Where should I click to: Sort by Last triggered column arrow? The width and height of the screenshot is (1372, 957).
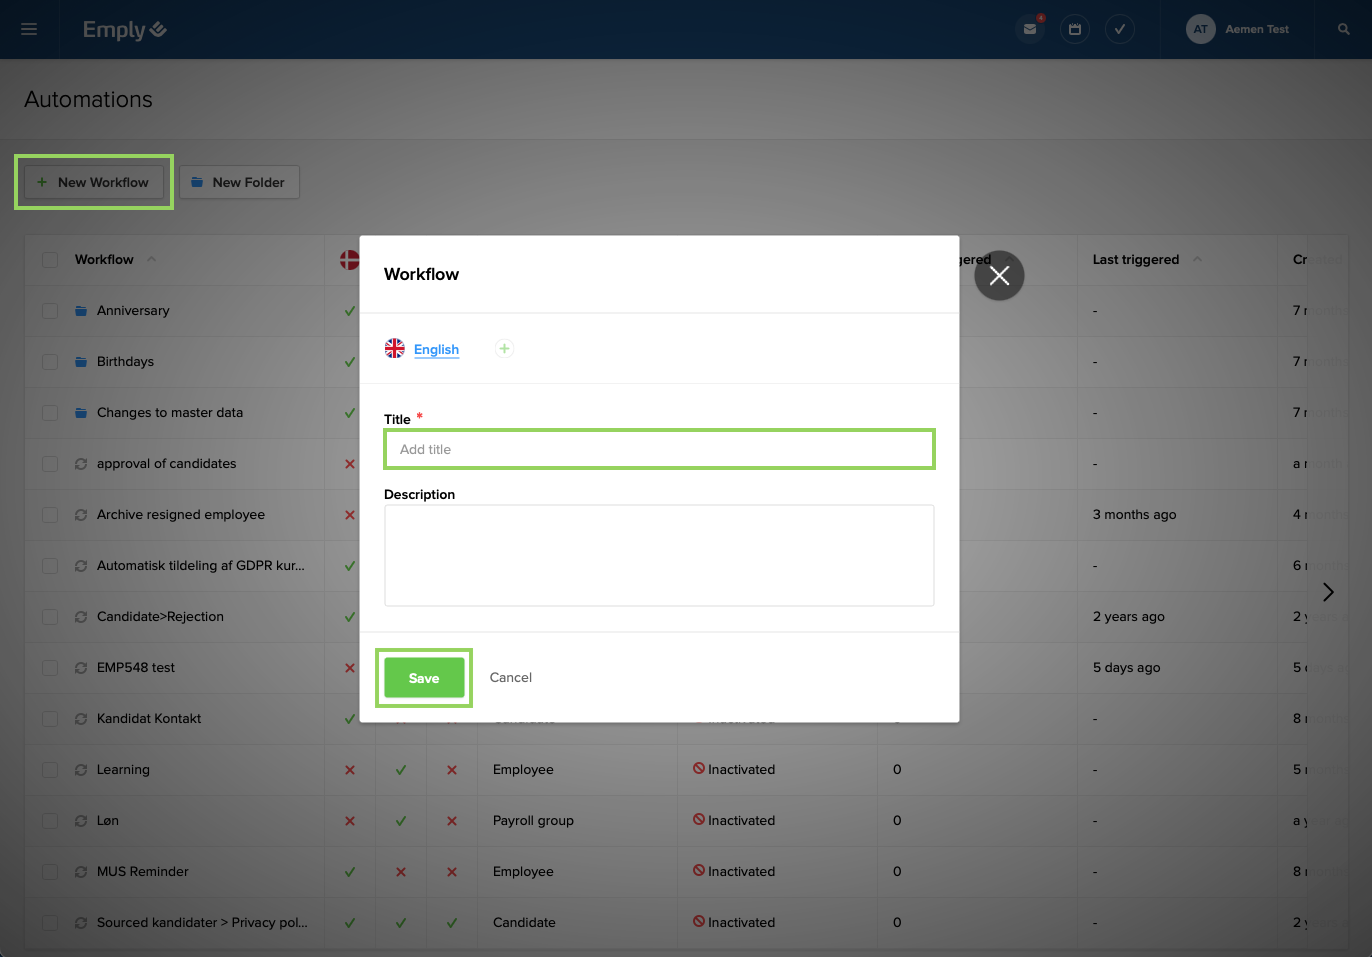click(x=1197, y=260)
